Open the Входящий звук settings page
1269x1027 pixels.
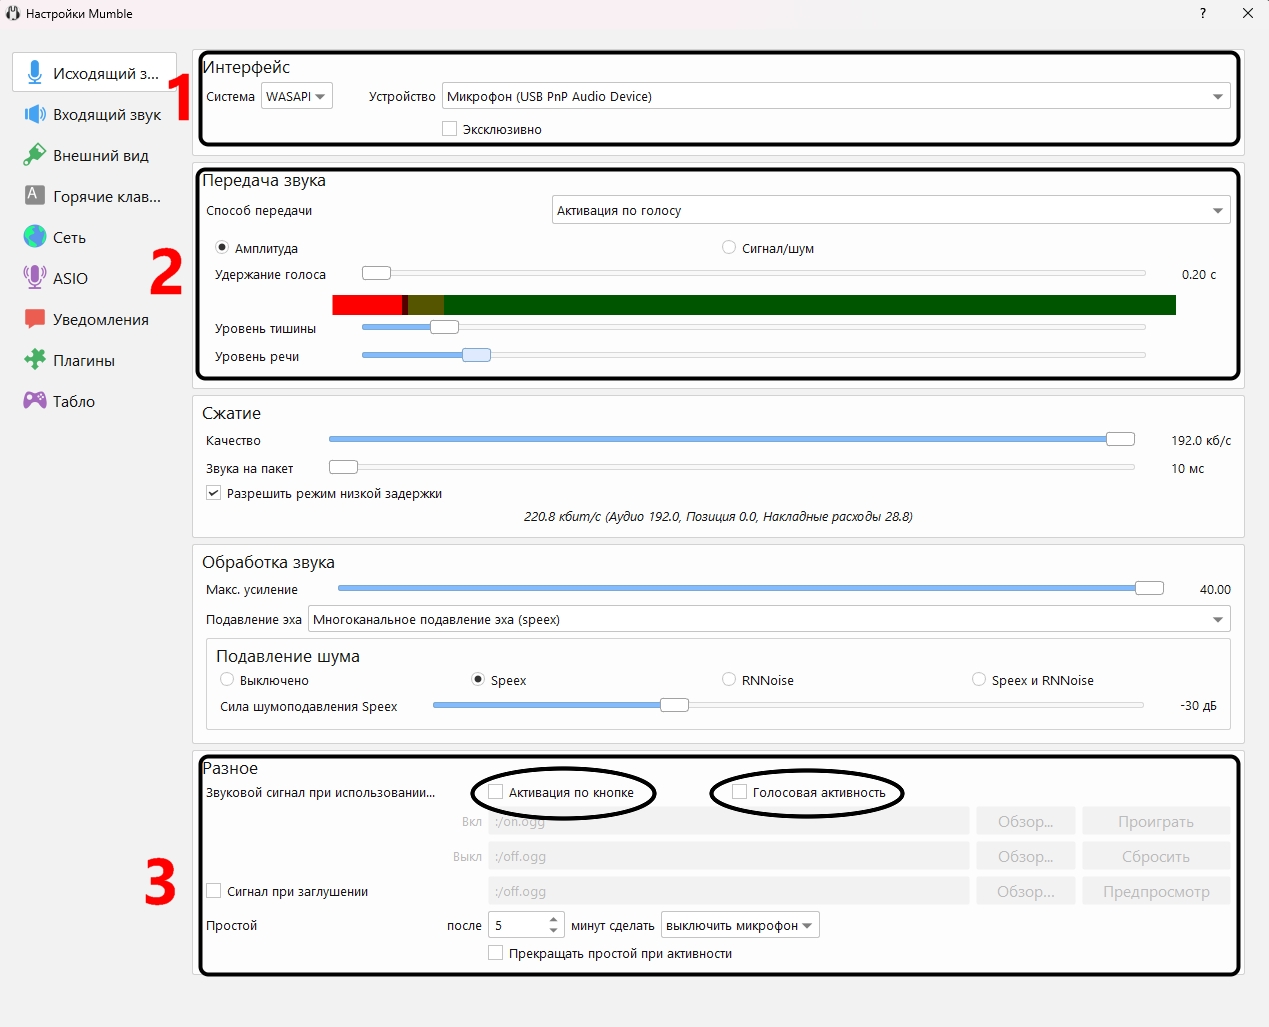(95, 114)
